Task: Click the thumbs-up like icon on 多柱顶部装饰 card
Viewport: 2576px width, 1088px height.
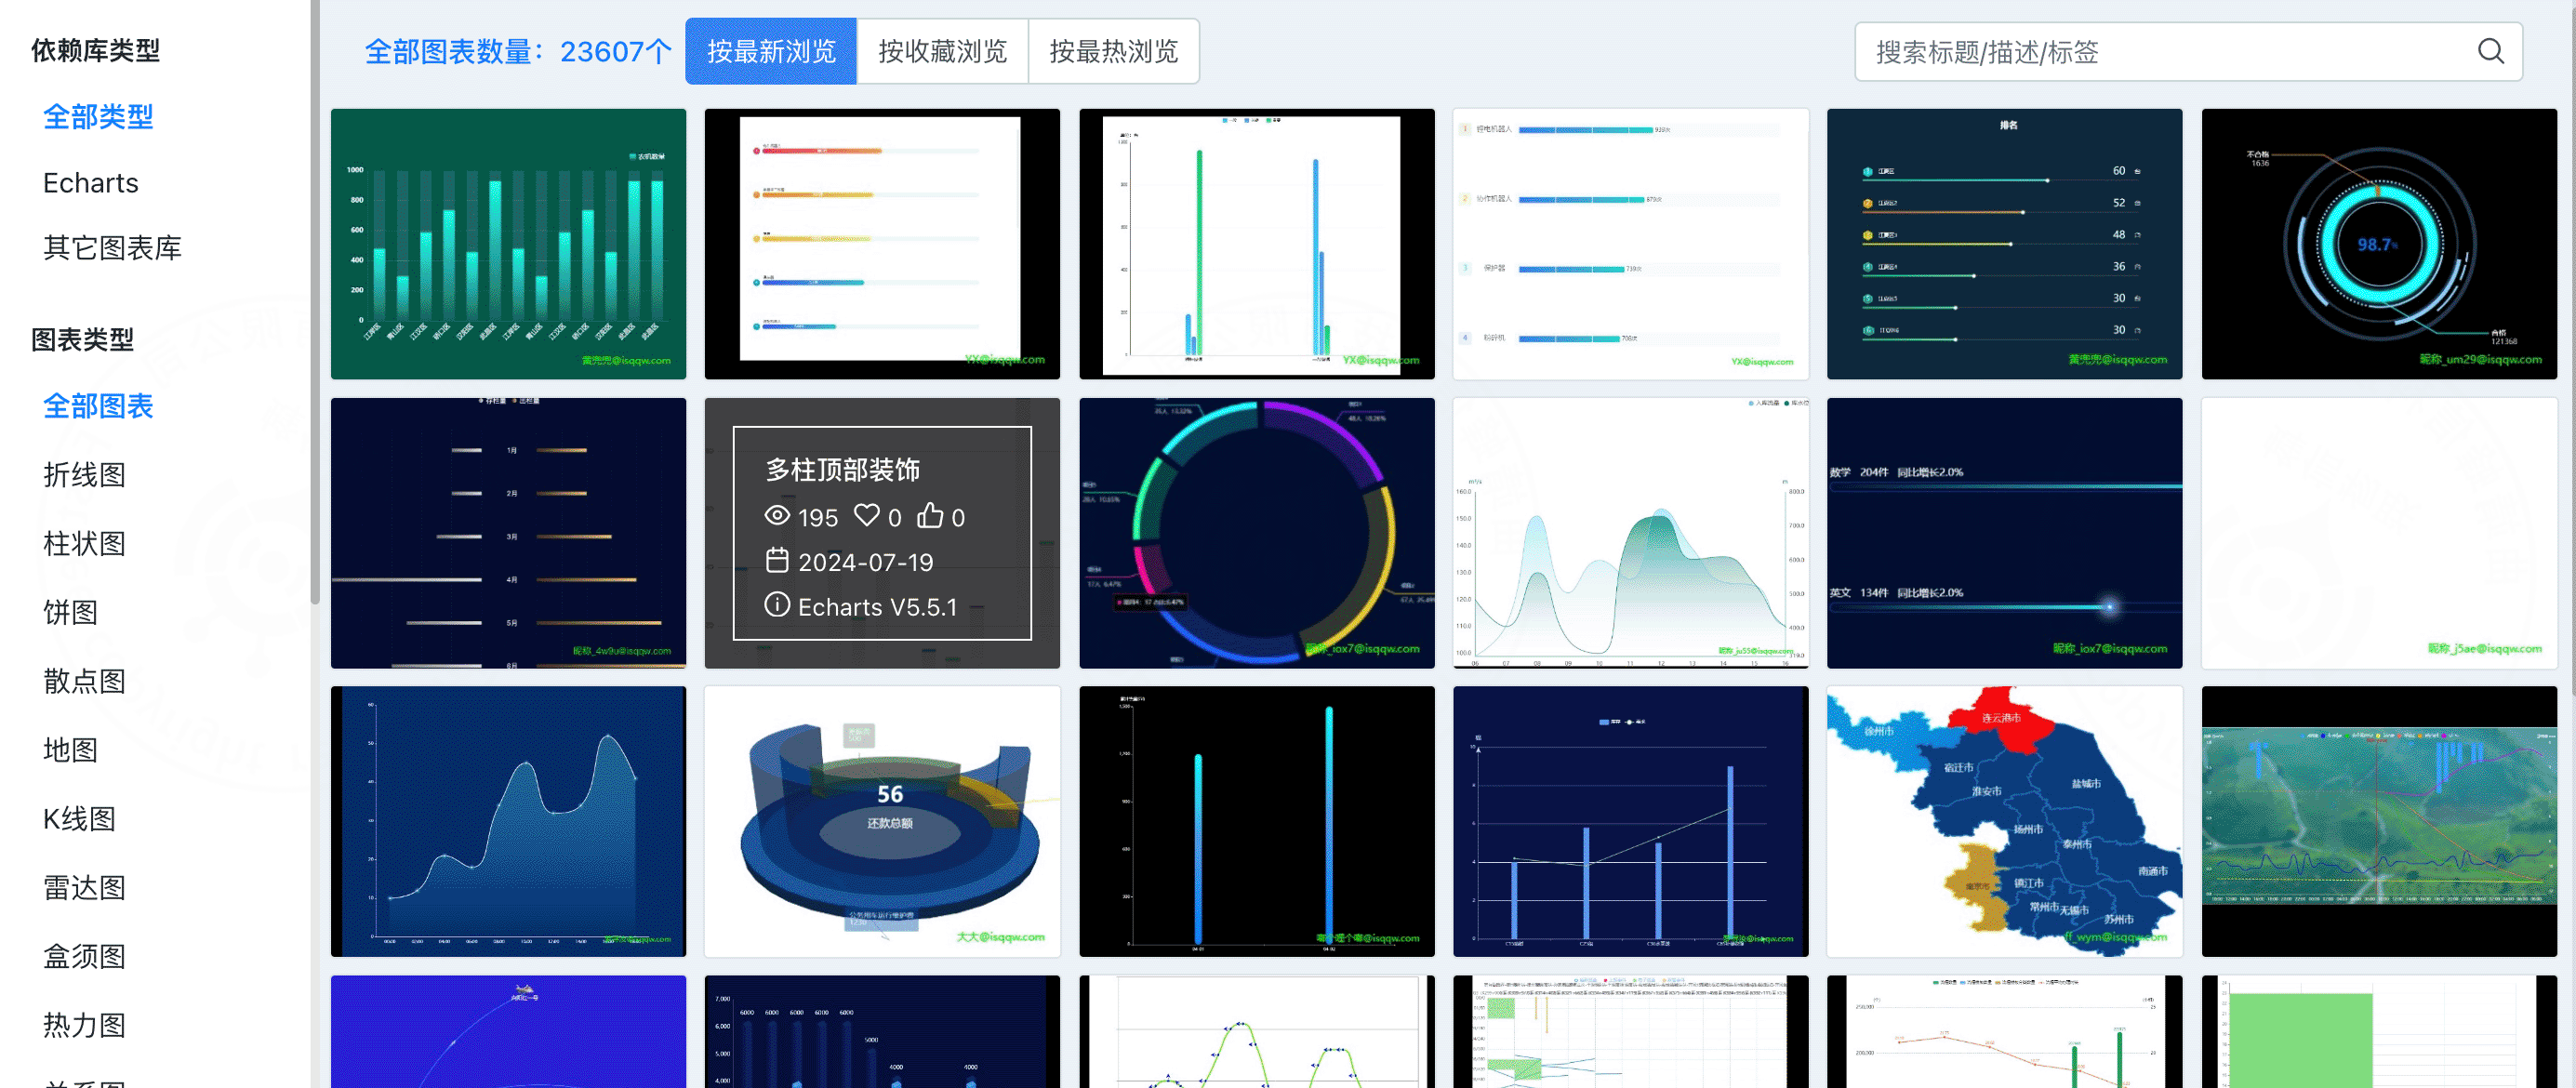Action: coord(930,515)
